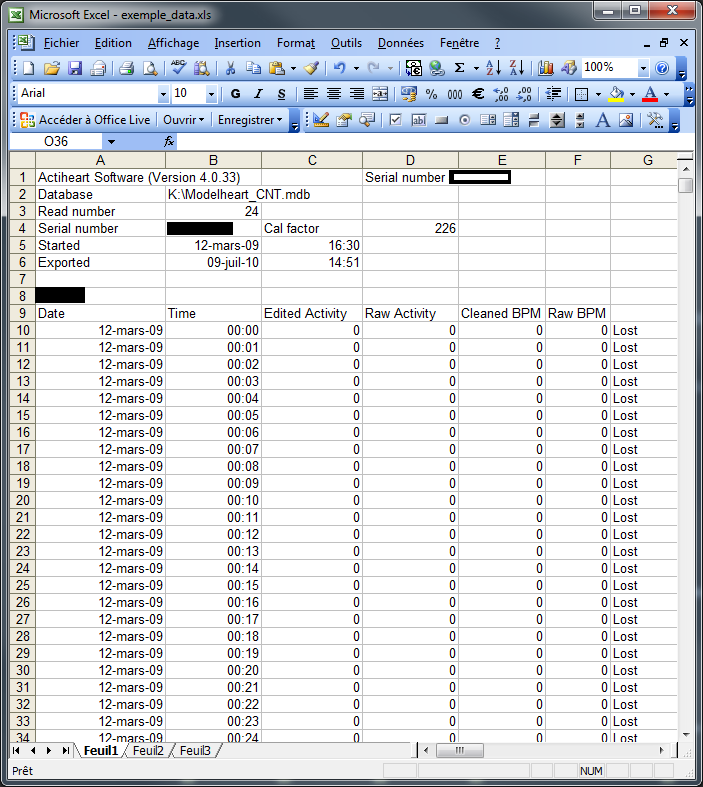The height and width of the screenshot is (787, 703).
Task: Go to last sheet navigation arrow
Action: point(66,751)
